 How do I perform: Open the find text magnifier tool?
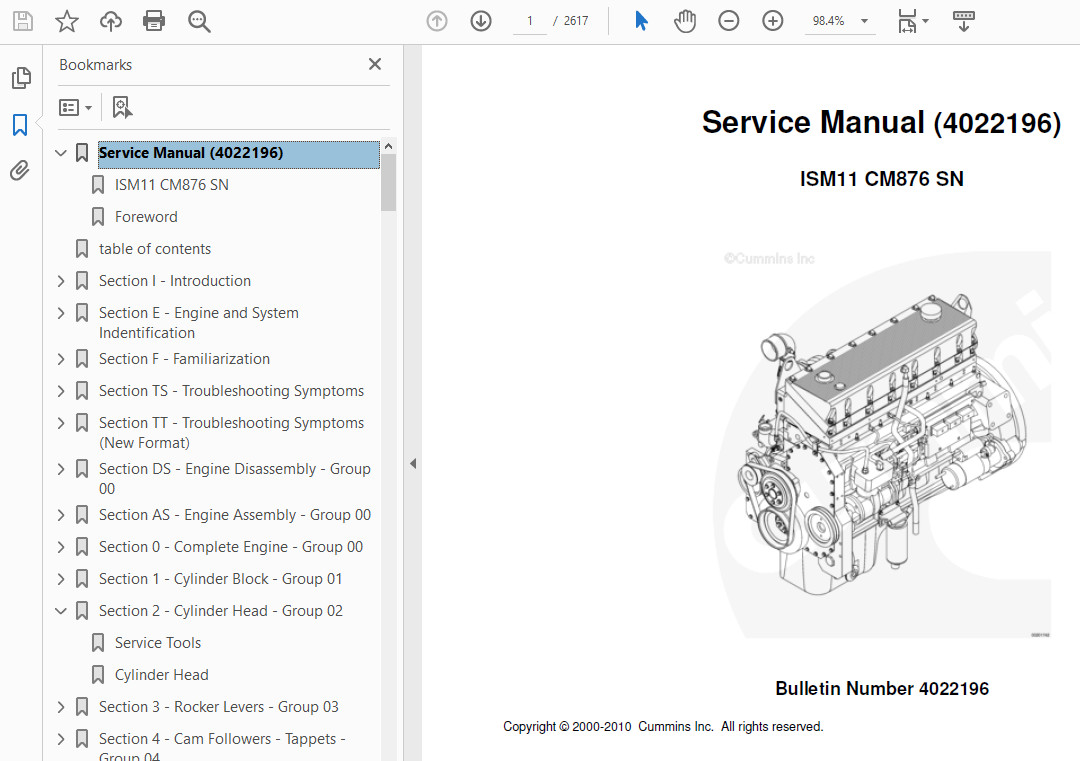point(199,21)
